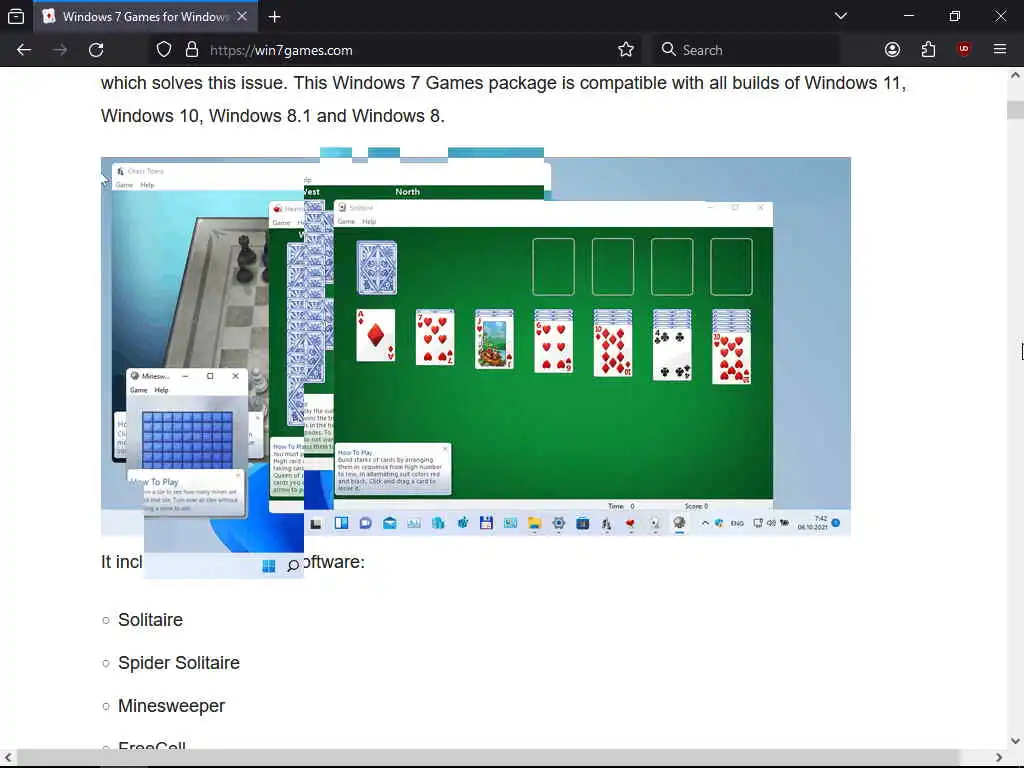Click the horizontal scroll left arrow
Image resolution: width=1024 pixels, height=768 pixels.
point(8,758)
